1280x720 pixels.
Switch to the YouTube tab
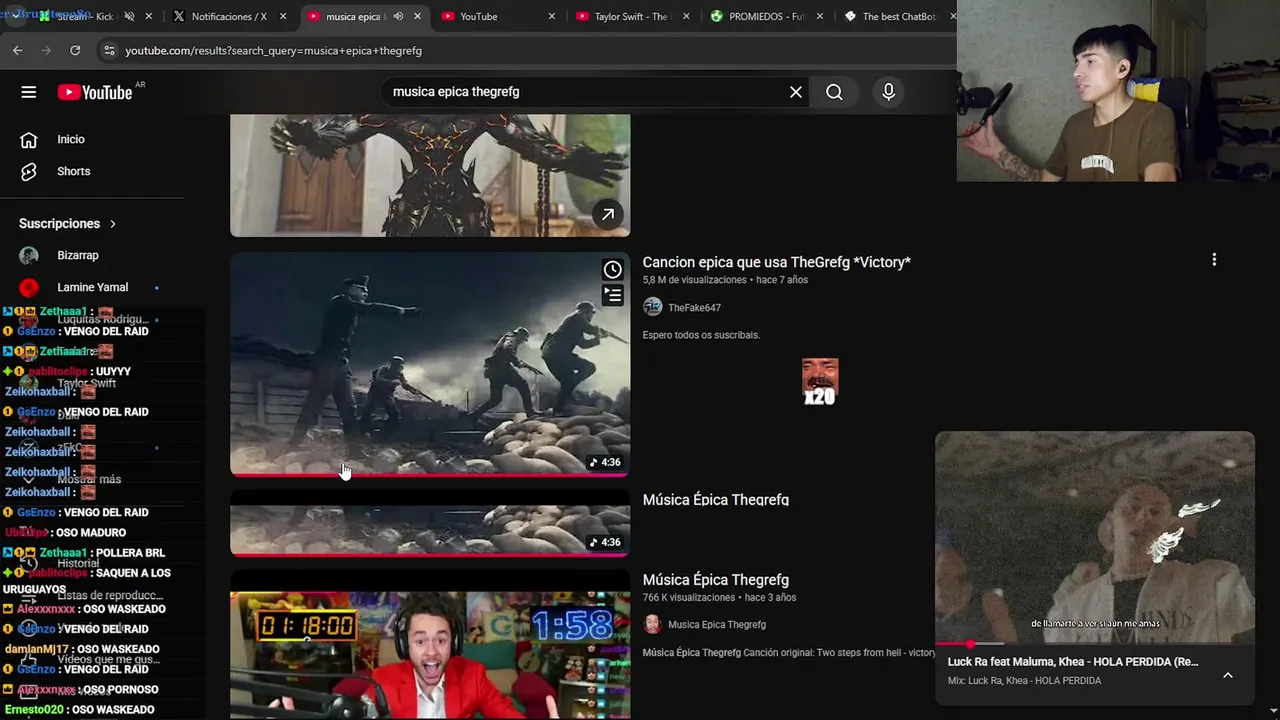[479, 16]
